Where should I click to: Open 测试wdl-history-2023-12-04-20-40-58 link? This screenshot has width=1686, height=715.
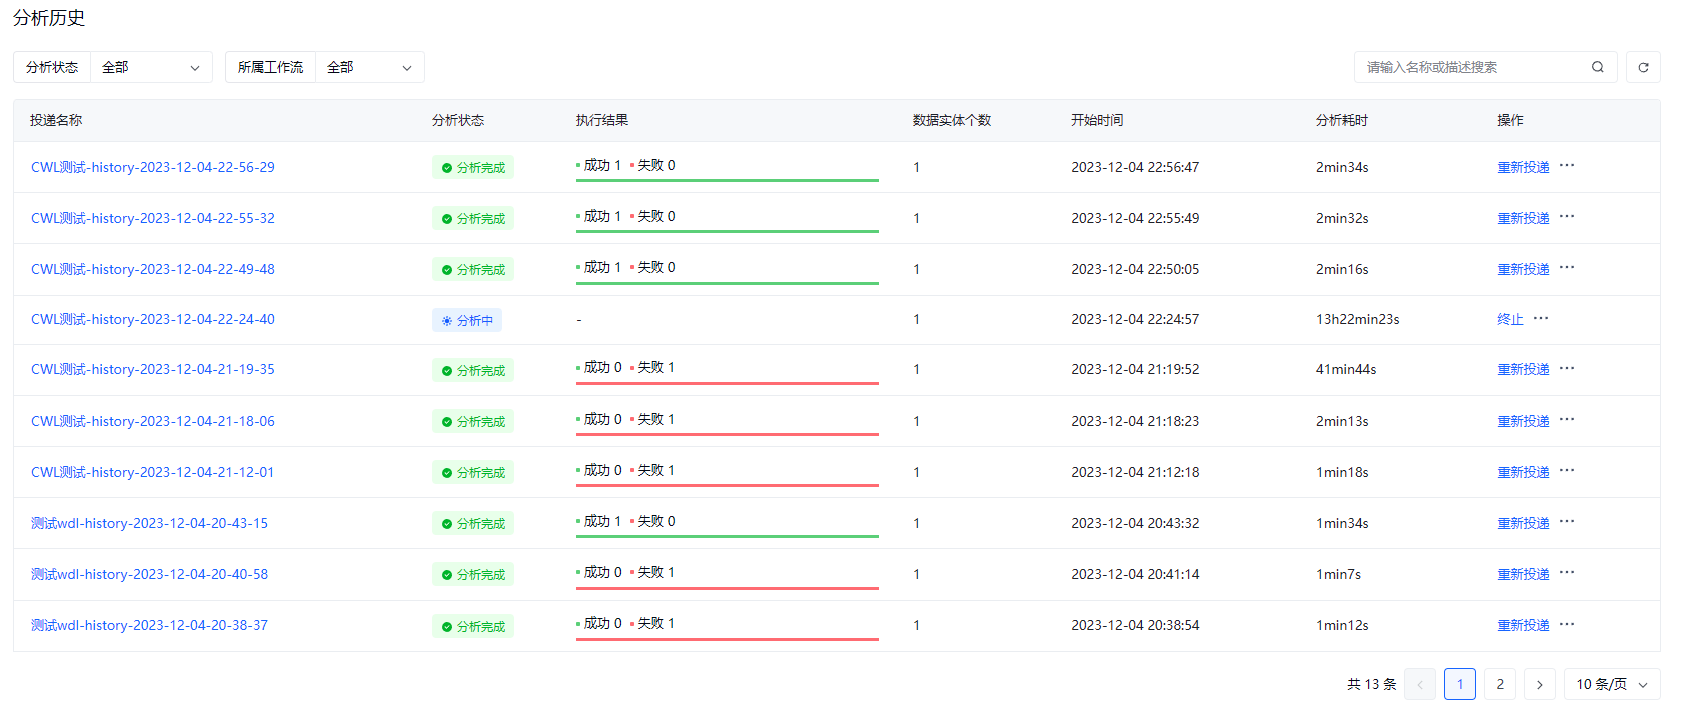[149, 574]
